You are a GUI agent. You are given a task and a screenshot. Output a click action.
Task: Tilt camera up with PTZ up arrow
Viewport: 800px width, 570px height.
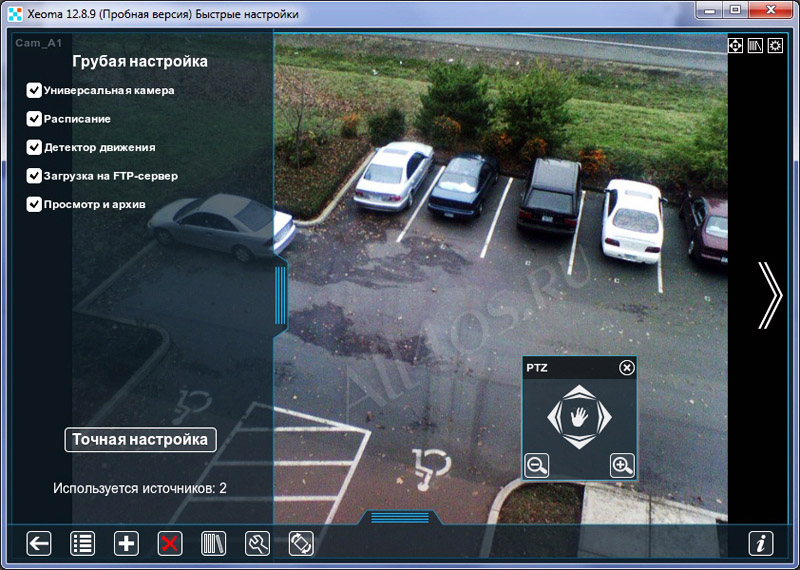(579, 391)
